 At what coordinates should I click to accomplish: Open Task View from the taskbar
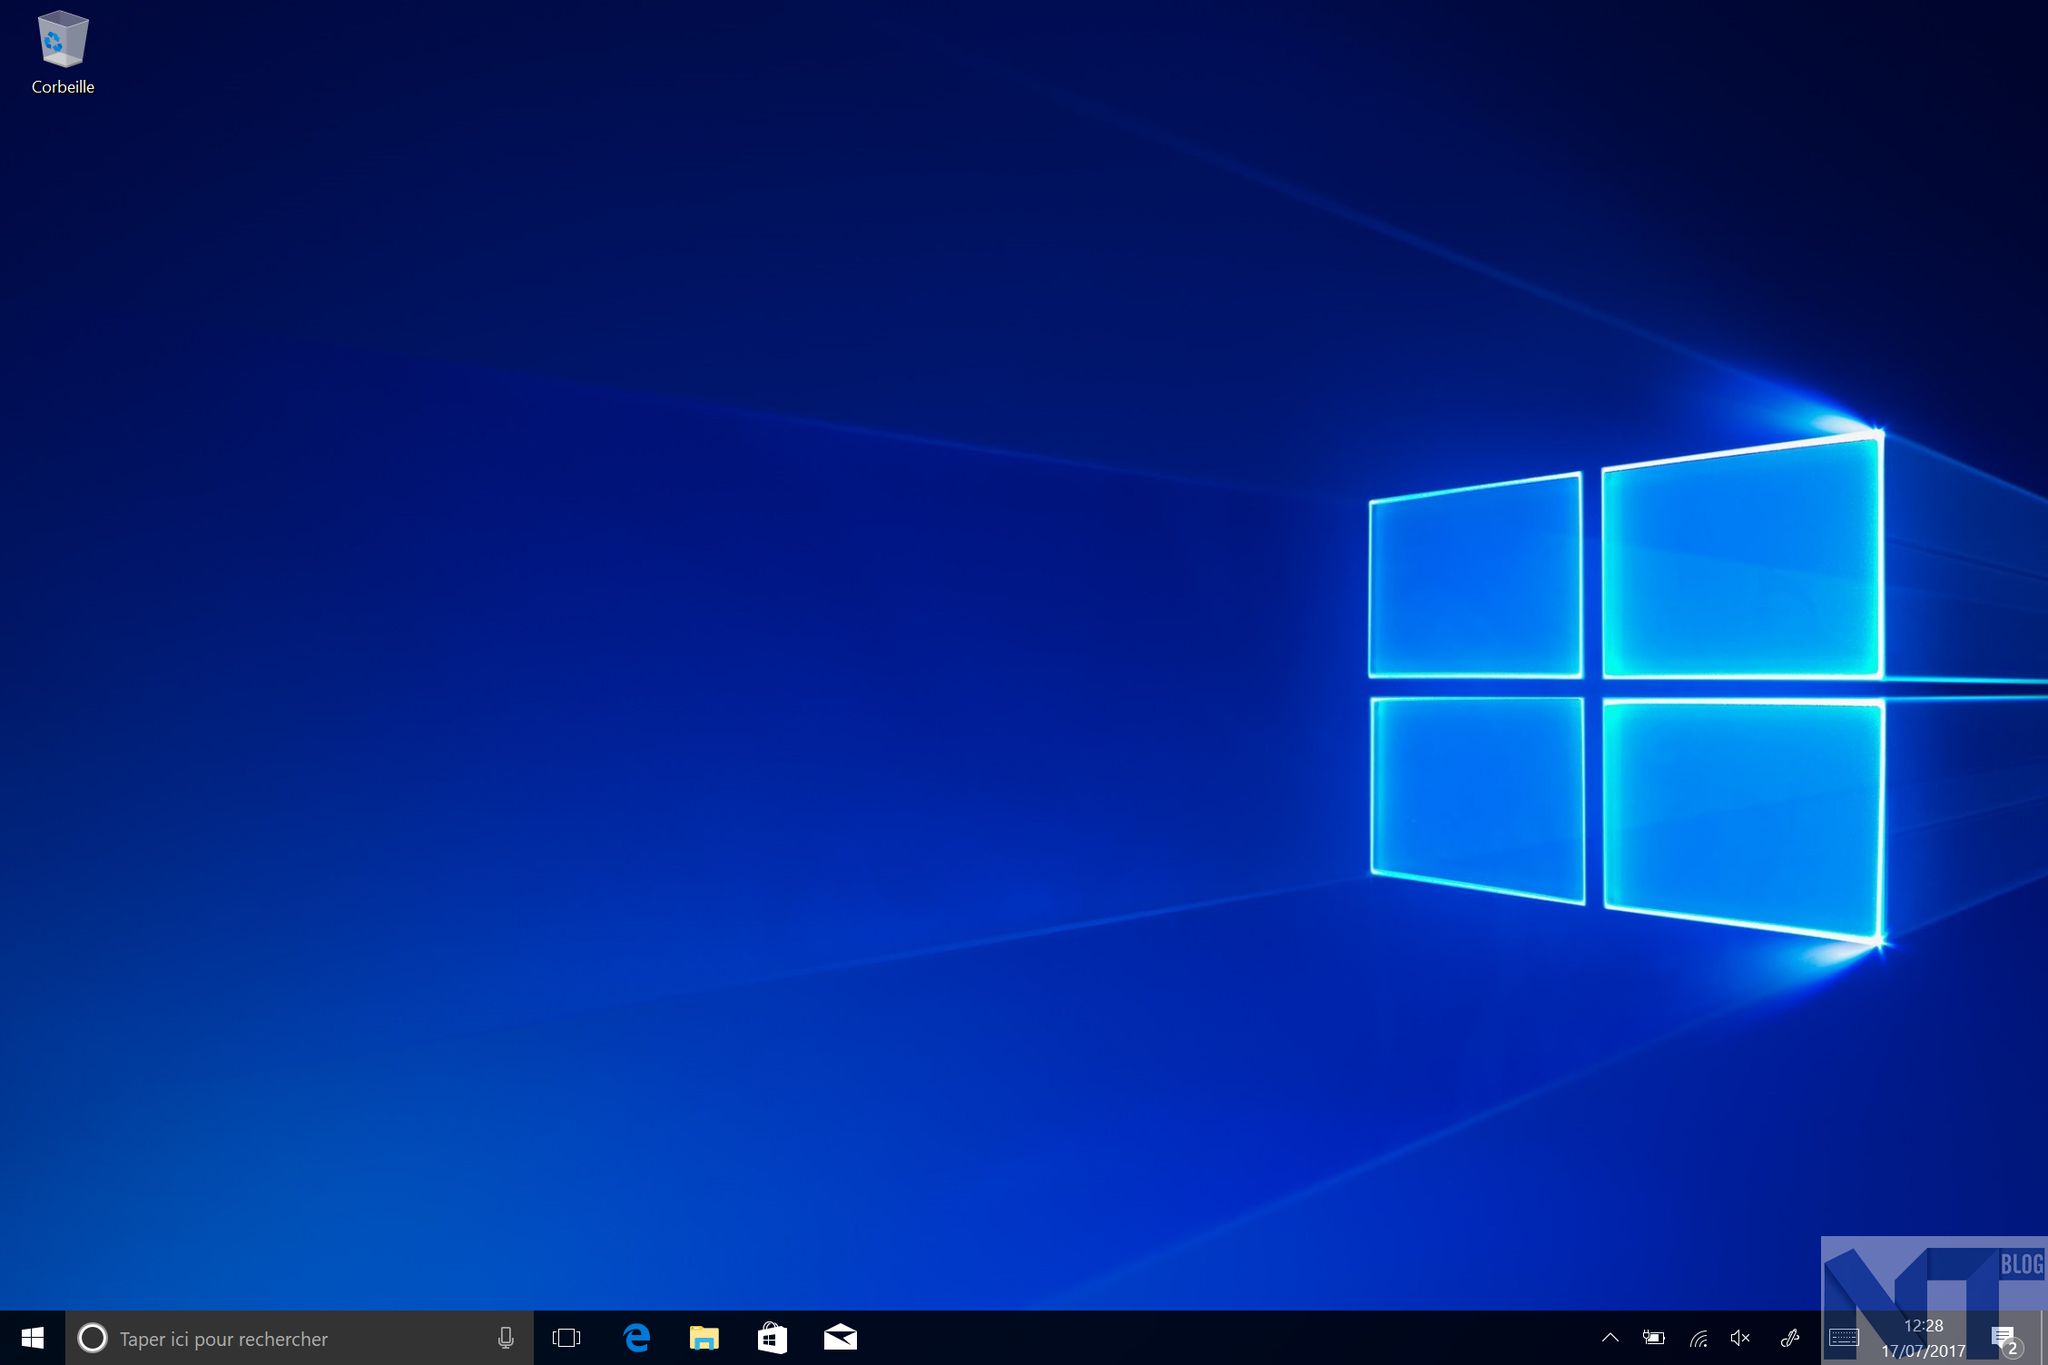click(x=566, y=1338)
